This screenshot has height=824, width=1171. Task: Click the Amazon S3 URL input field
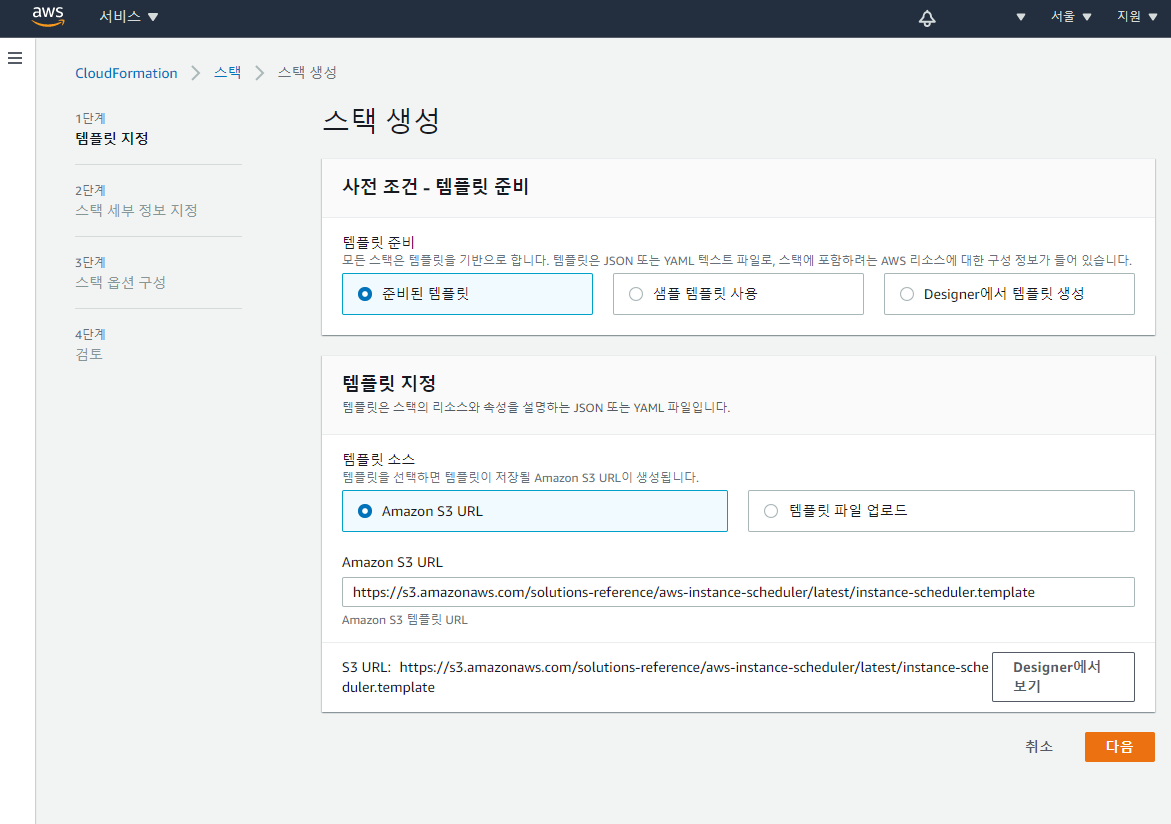click(x=738, y=592)
